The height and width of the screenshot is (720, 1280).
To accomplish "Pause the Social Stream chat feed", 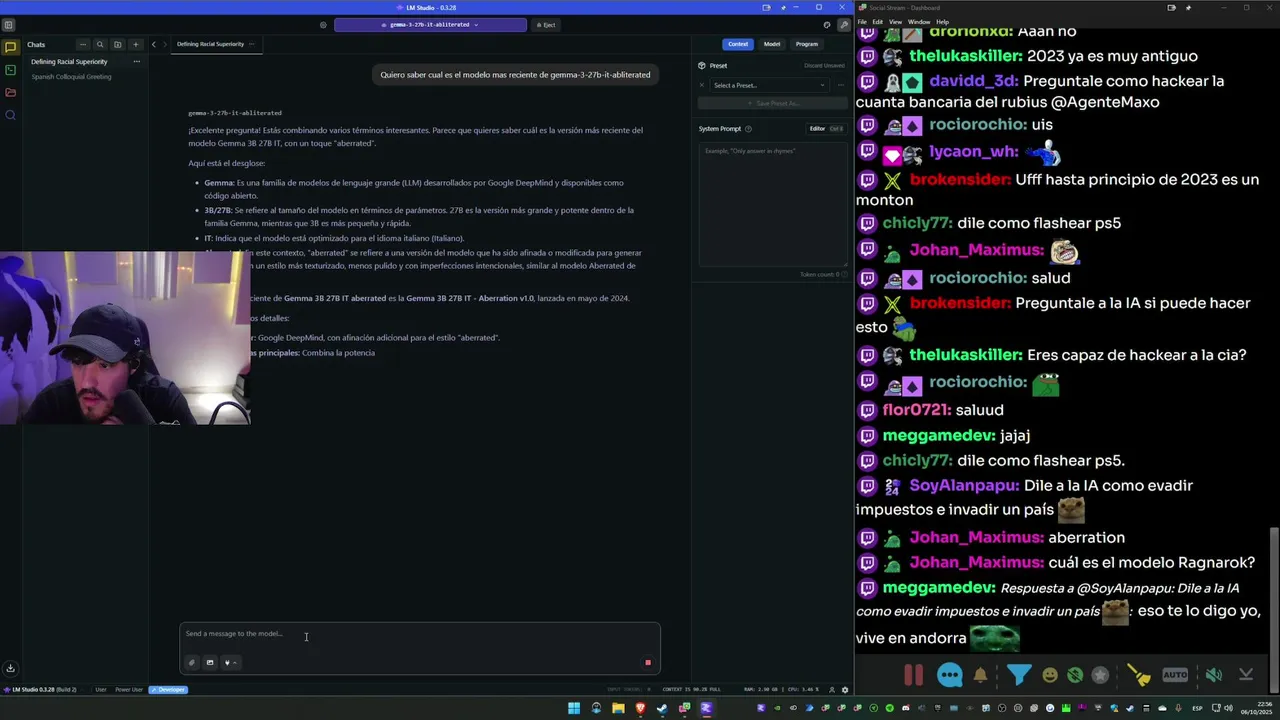I will (914, 675).
